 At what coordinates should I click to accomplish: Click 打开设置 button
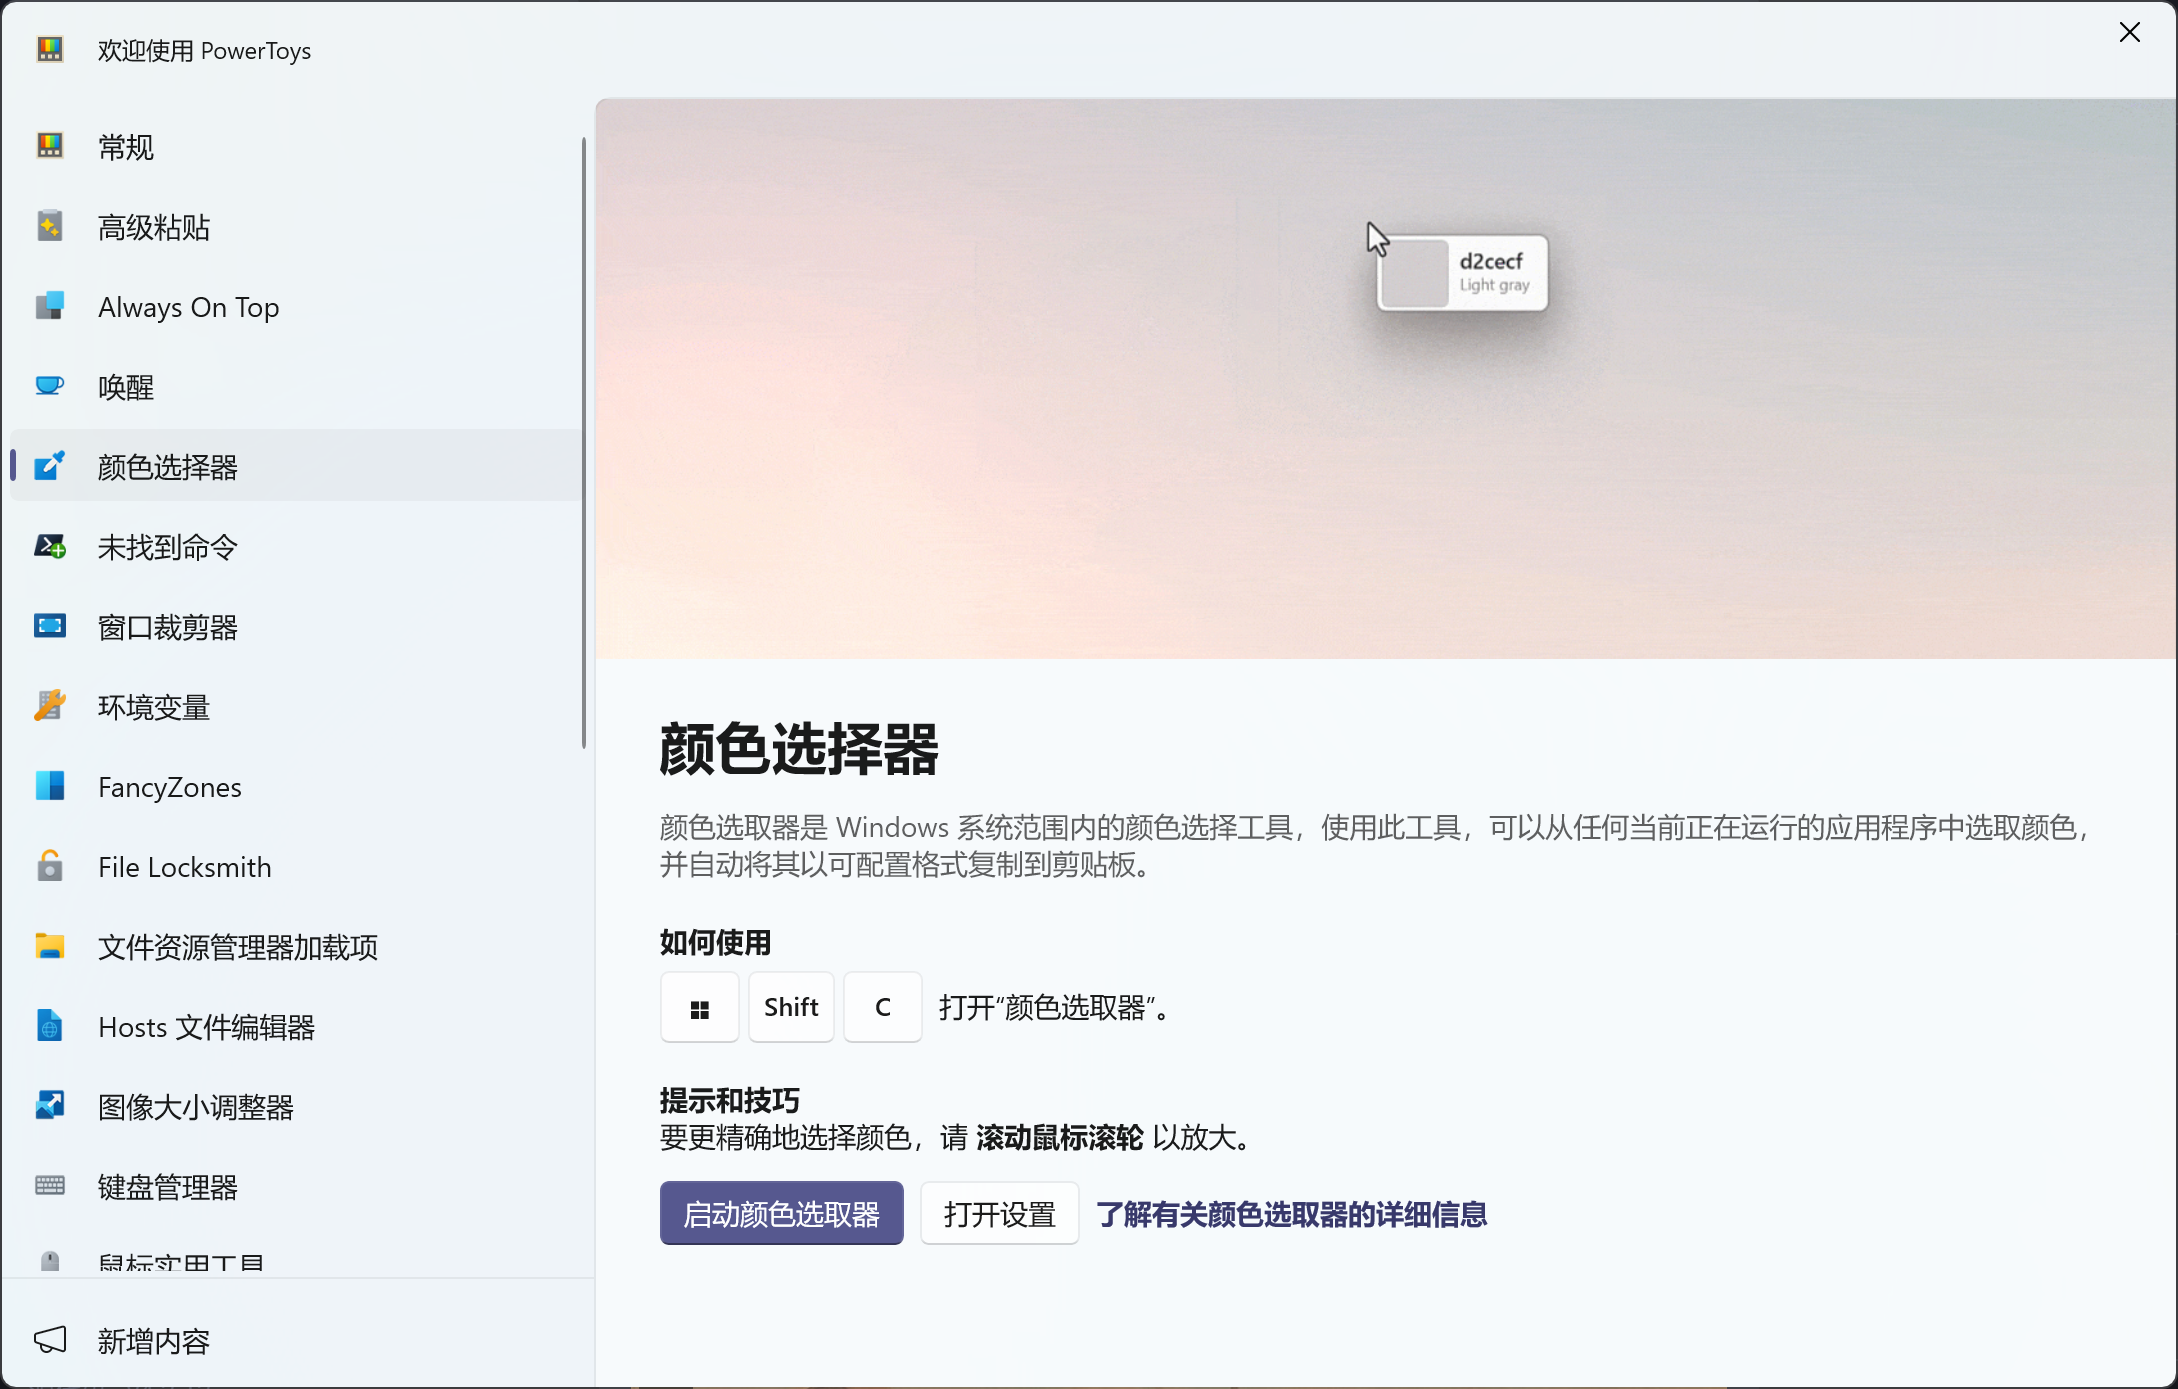point(999,1213)
